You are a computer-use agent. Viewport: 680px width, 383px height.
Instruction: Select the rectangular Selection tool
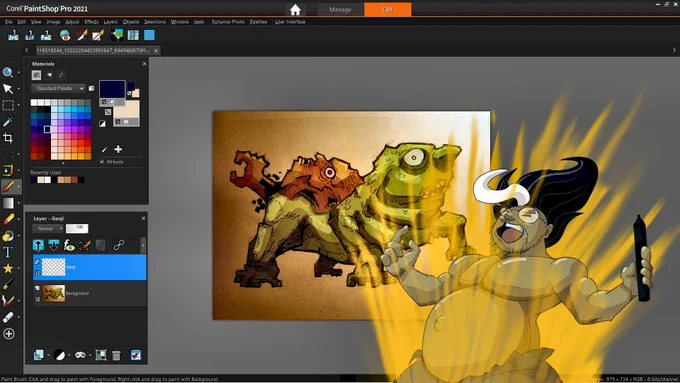pyautogui.click(x=8, y=105)
